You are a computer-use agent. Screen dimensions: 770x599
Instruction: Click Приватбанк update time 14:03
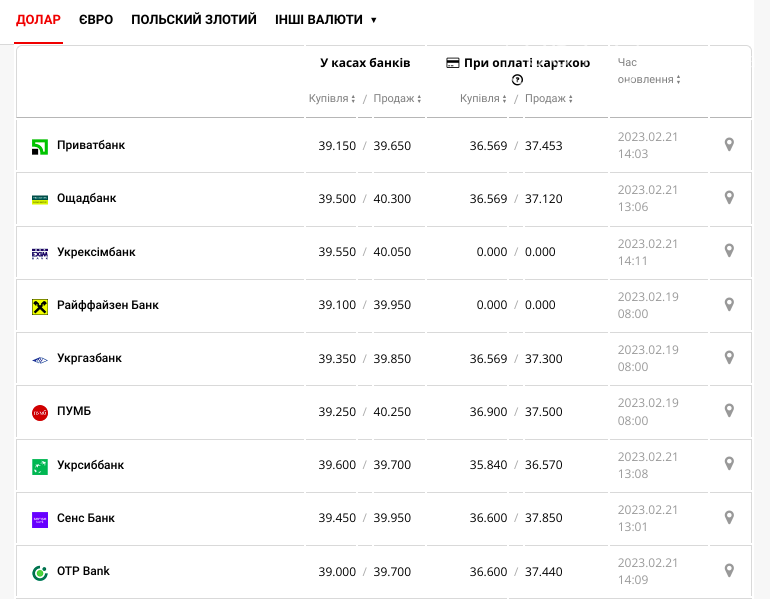(x=633, y=154)
